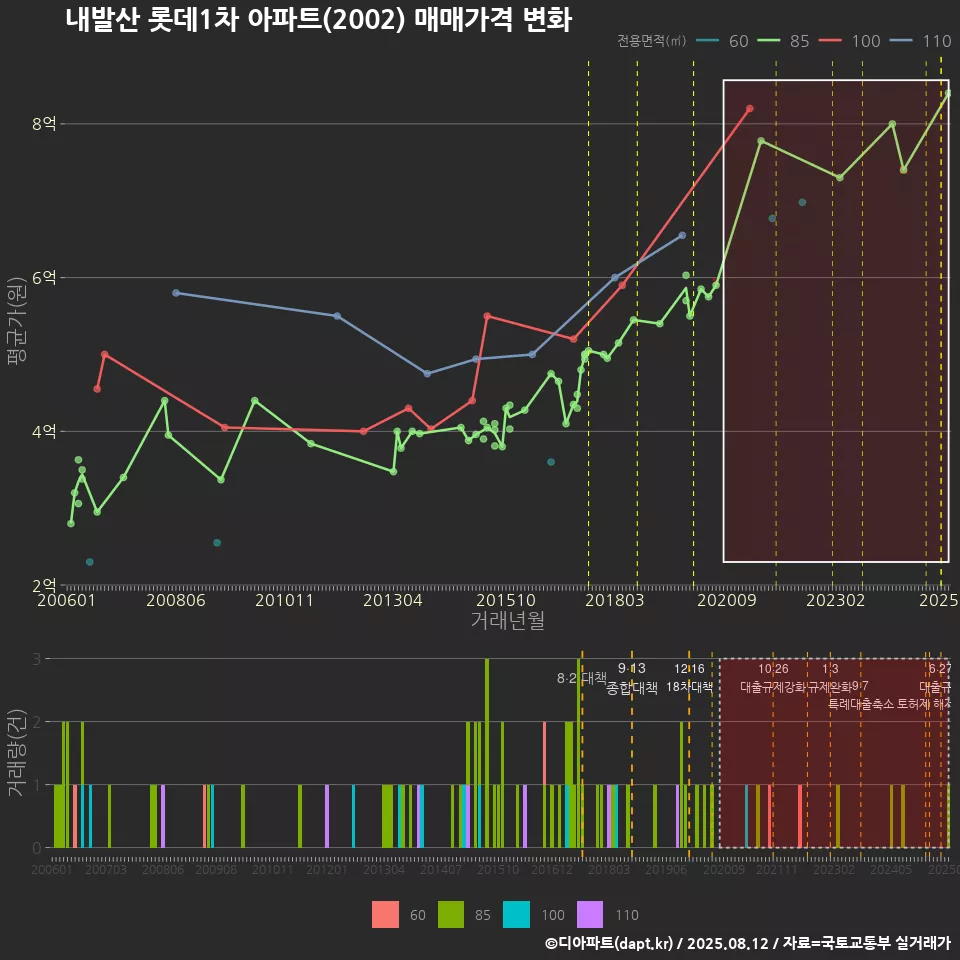Click the 1·3 규제완화 policy annotation
Screen dimensions: 960x960
coord(830,678)
